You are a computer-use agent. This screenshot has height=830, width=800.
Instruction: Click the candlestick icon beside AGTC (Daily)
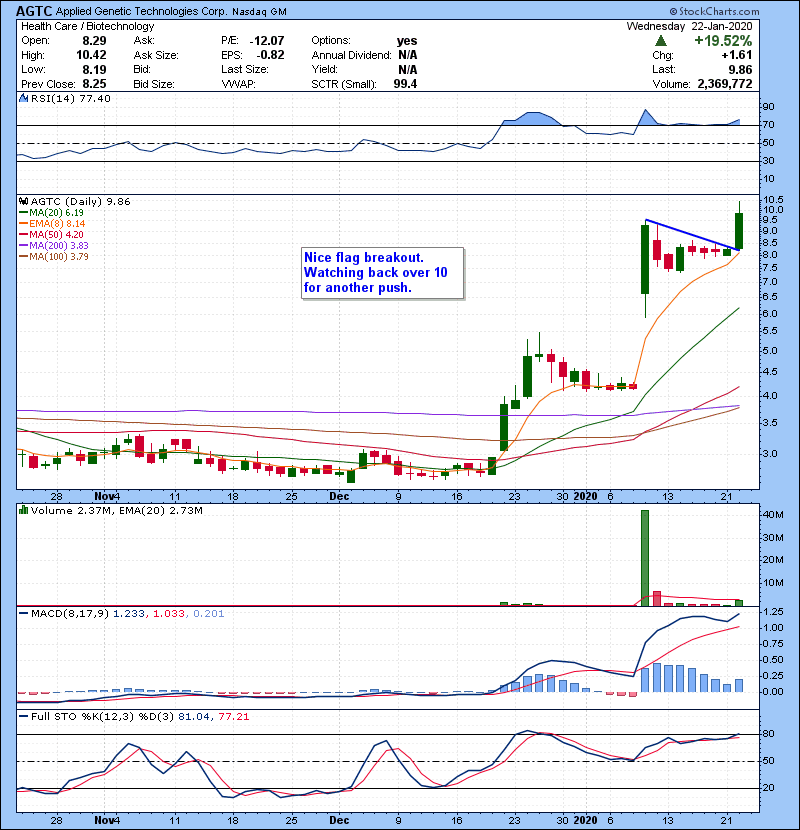[24, 201]
